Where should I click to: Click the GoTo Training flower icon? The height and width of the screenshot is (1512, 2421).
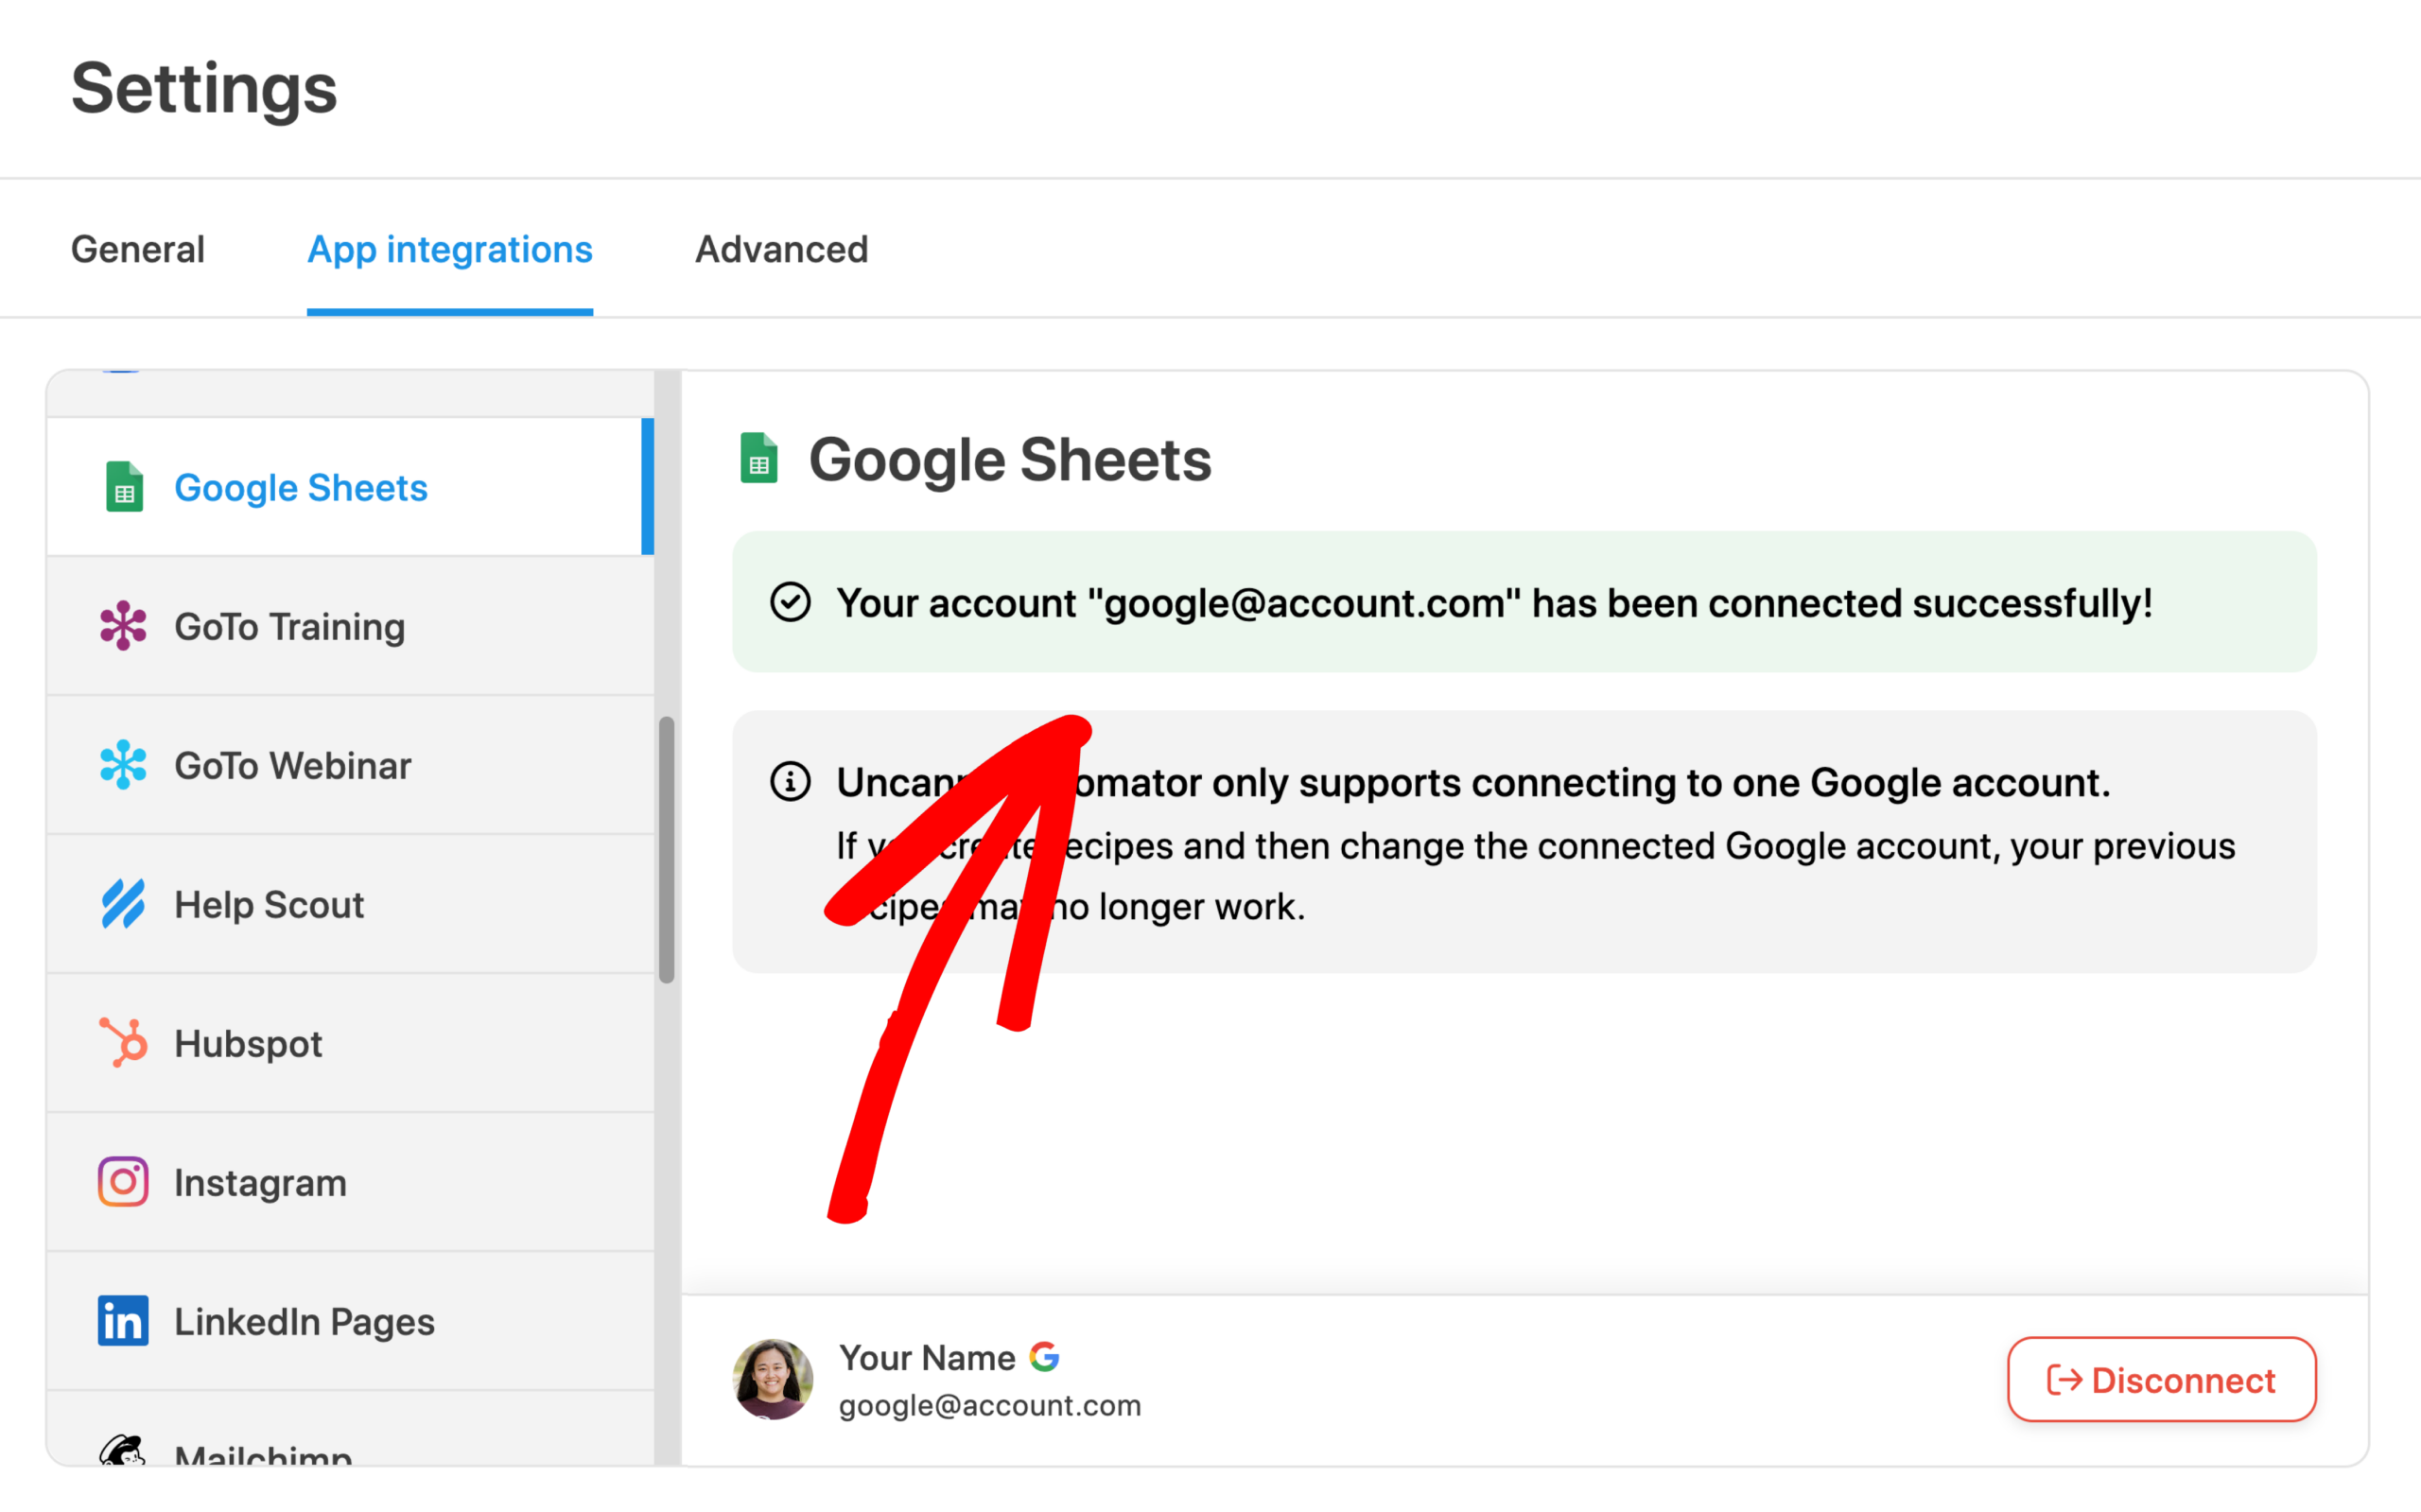[123, 626]
